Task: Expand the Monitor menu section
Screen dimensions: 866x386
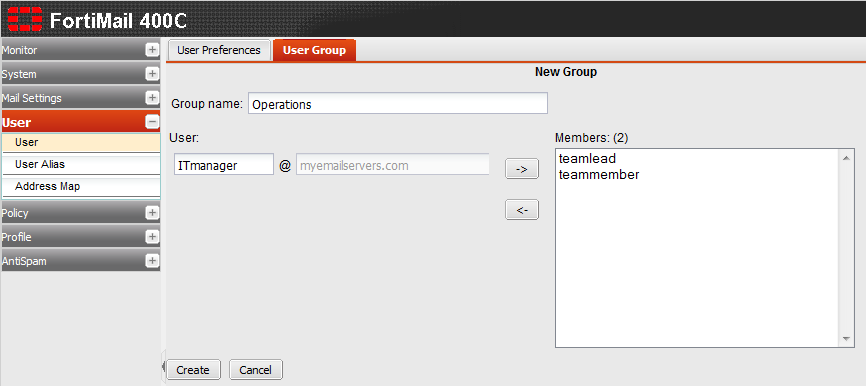Action: pyautogui.click(x=152, y=50)
